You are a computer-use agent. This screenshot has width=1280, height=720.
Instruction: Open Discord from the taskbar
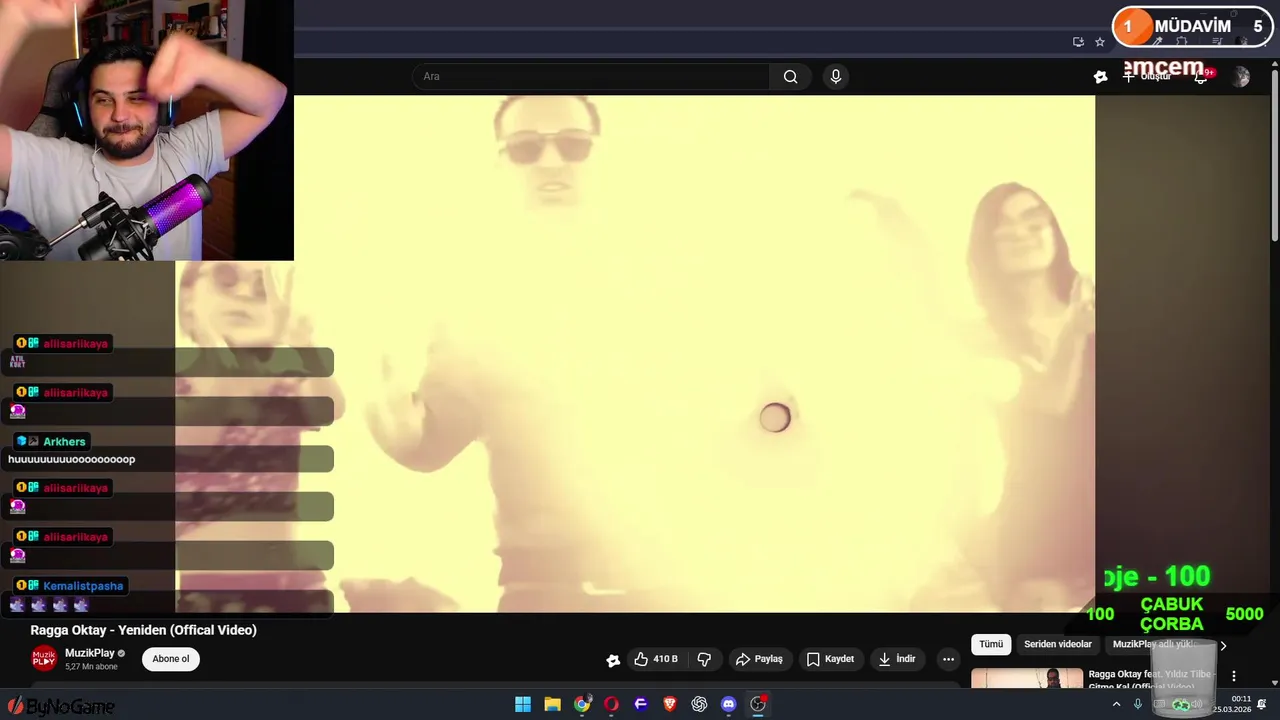pos(729,704)
